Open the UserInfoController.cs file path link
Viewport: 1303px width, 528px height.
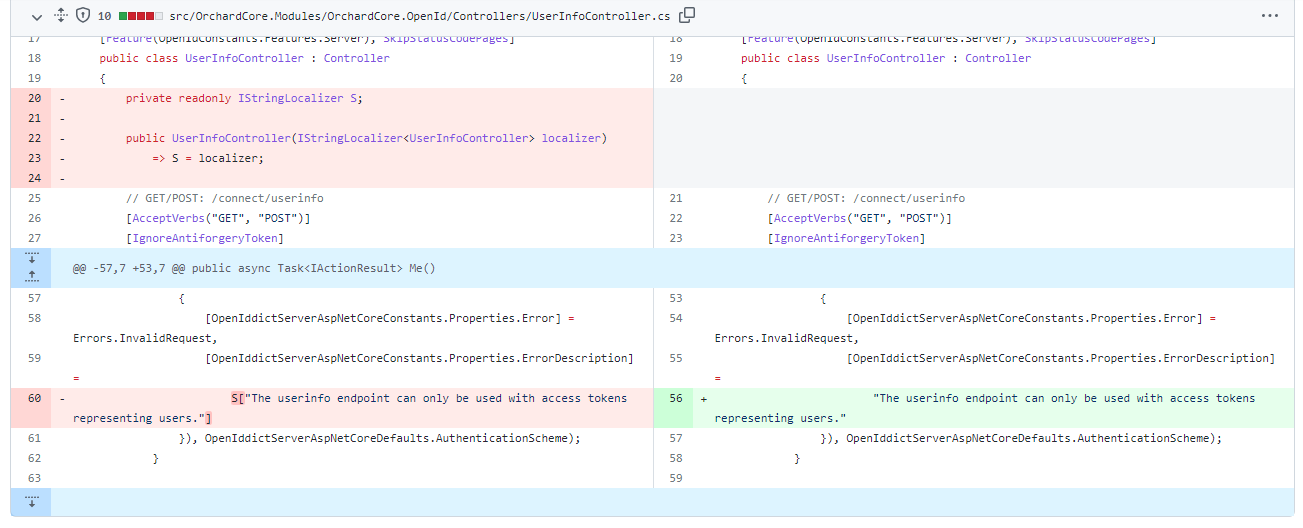[421, 16]
